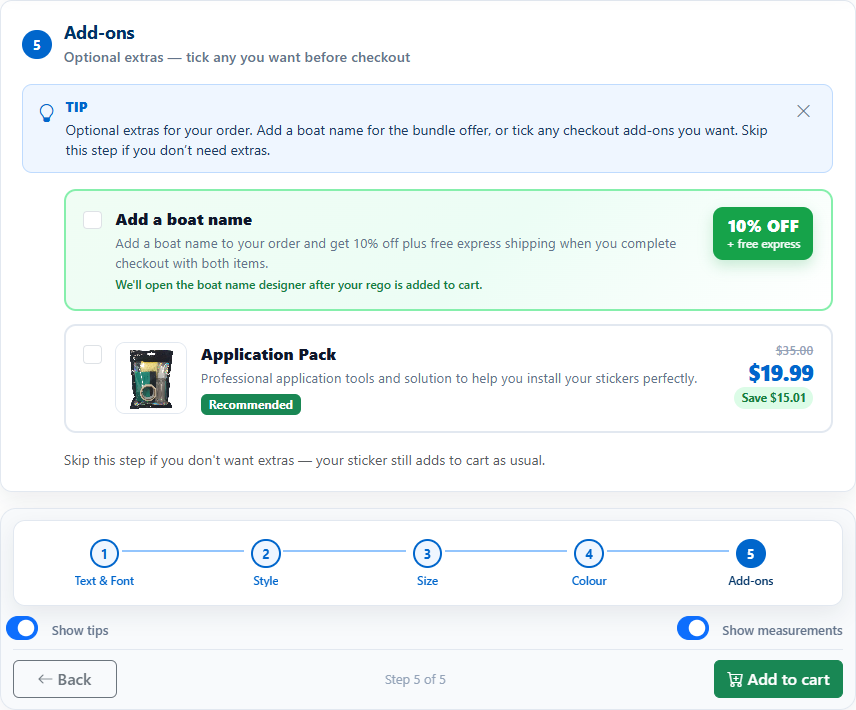Click the Back button
Viewport: 856px width, 710px height.
click(65, 679)
